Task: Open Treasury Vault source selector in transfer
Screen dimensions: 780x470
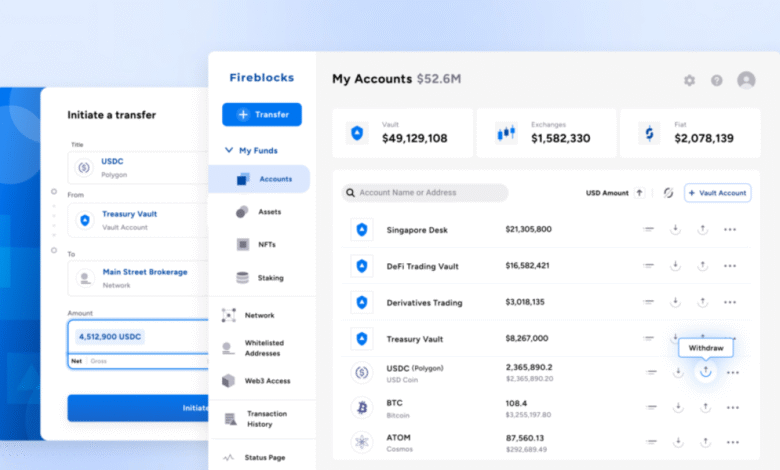Action: point(138,220)
